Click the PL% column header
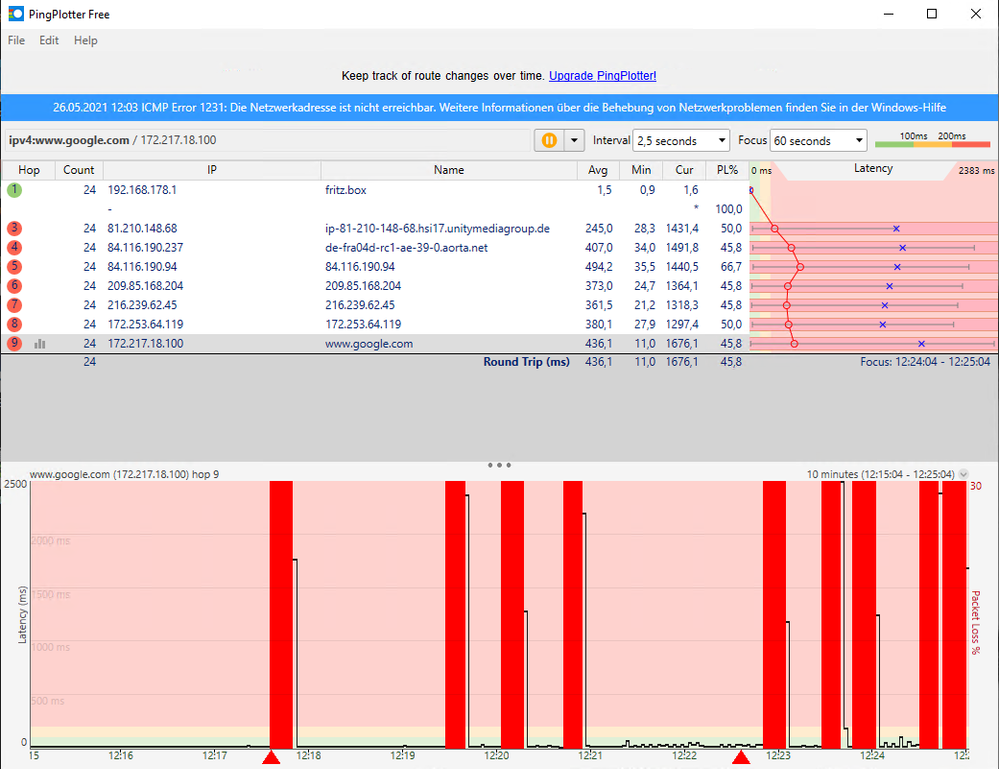Screen dimensions: 999x769 coord(727,170)
